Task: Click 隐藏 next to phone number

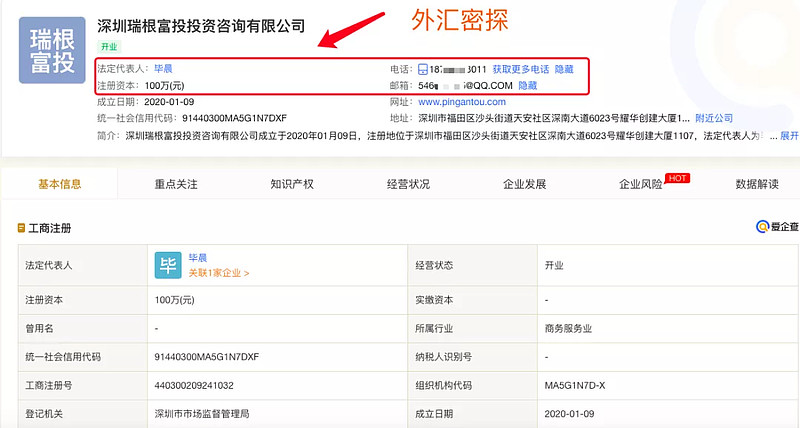Action: (x=564, y=69)
